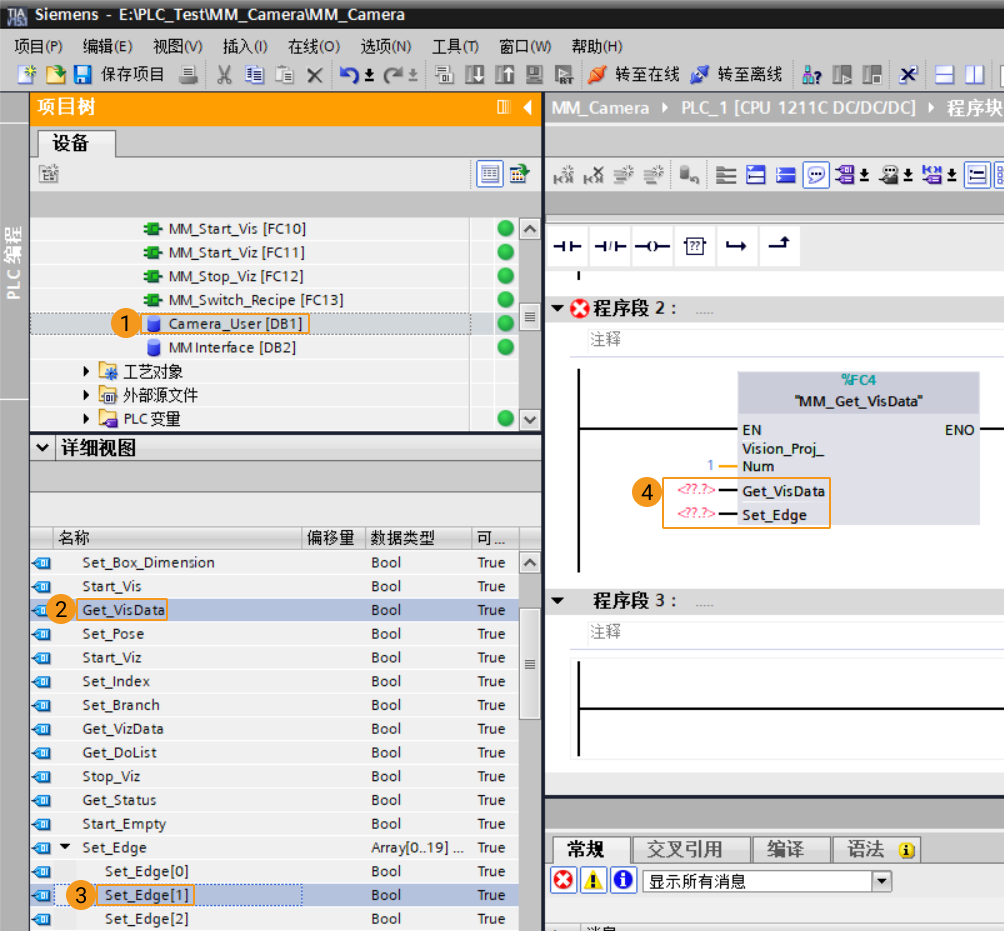
Task: Click the delete network icon in the editor toolbar
Action: point(594,175)
